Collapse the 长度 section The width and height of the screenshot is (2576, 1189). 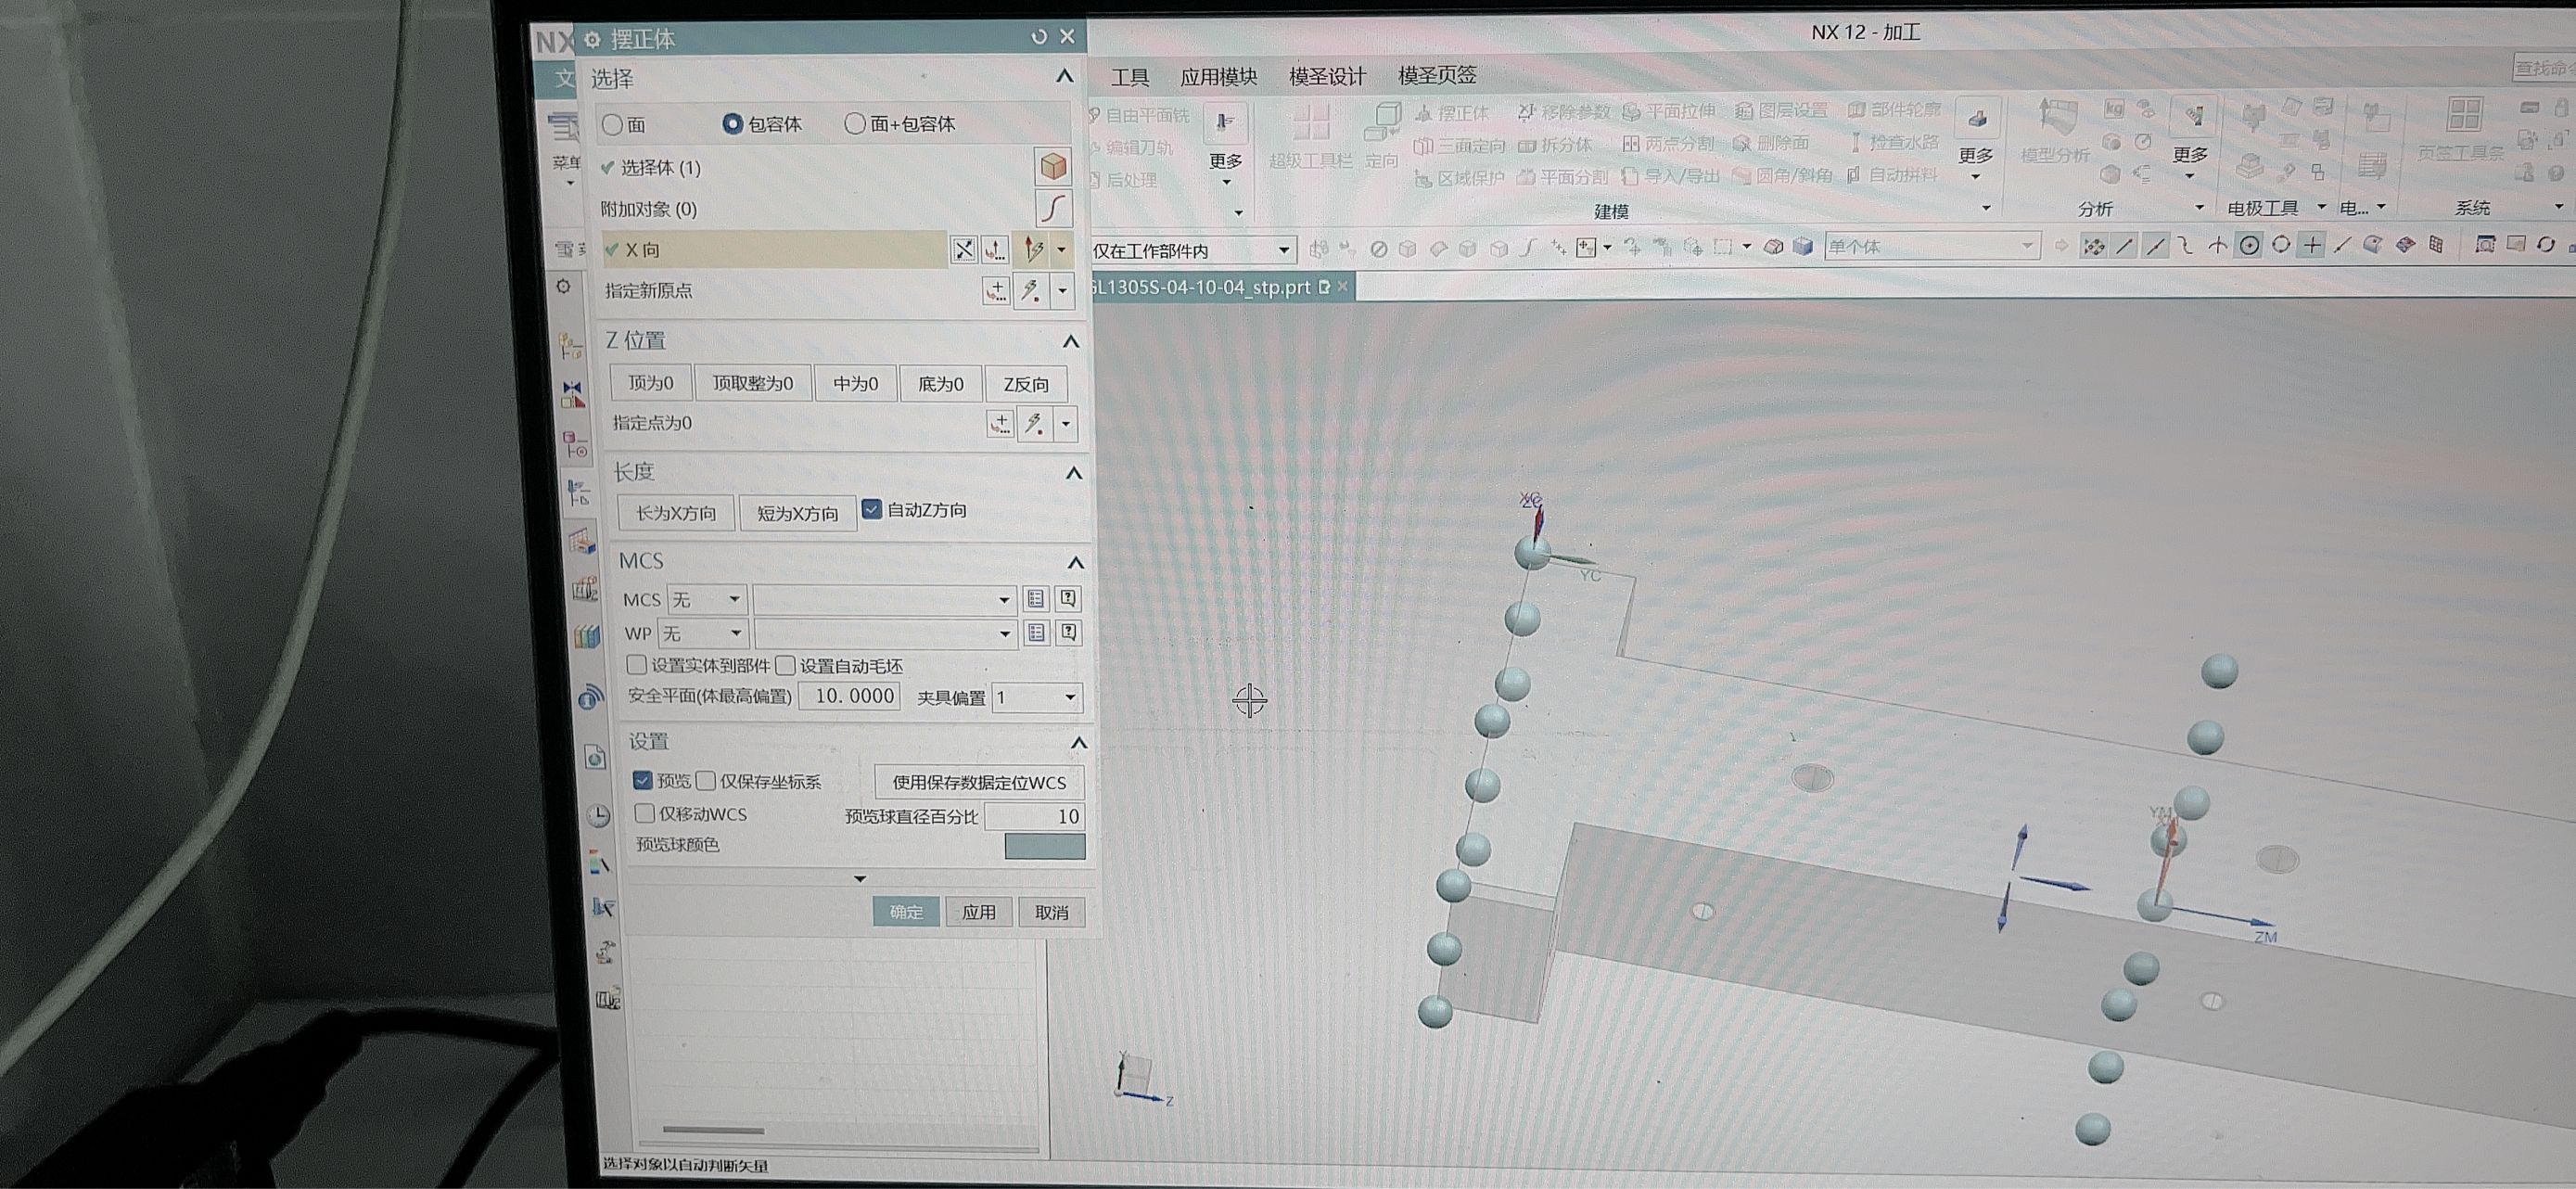coord(1074,472)
